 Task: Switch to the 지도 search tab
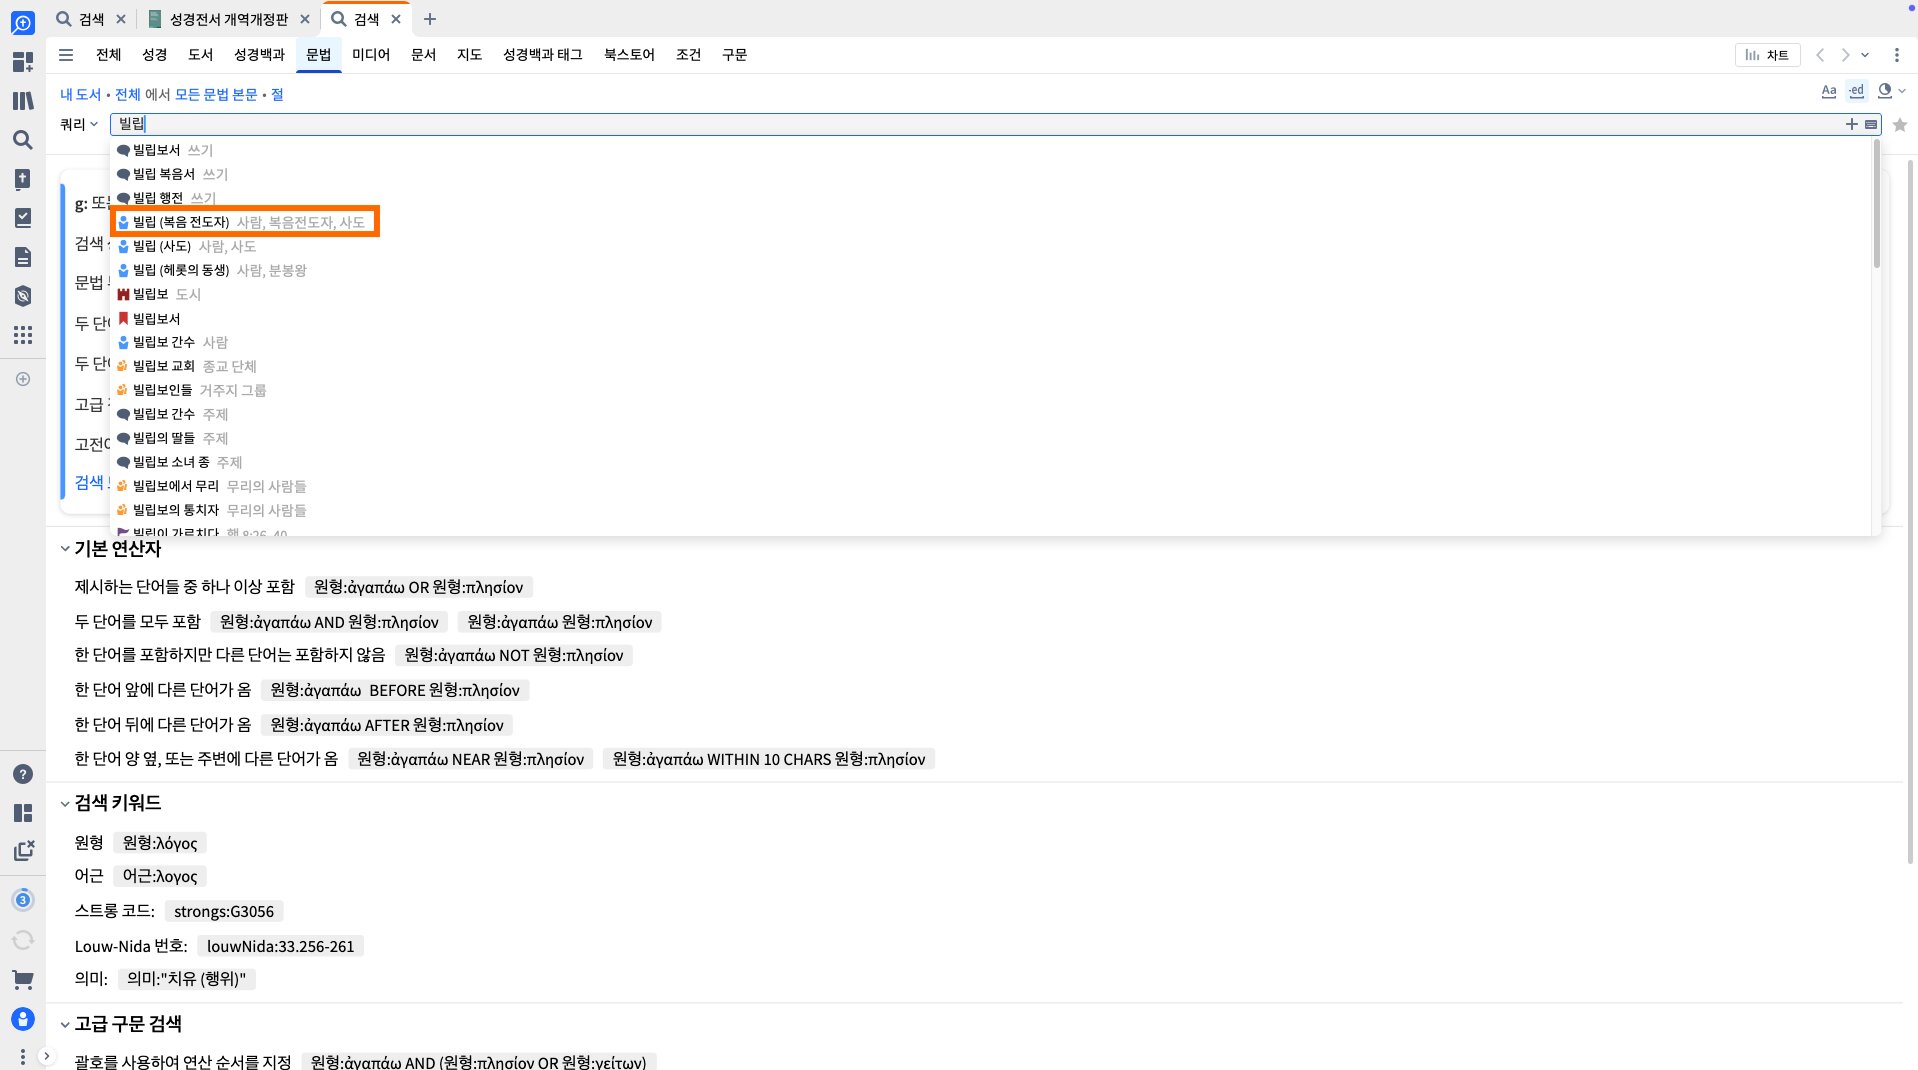tap(469, 55)
